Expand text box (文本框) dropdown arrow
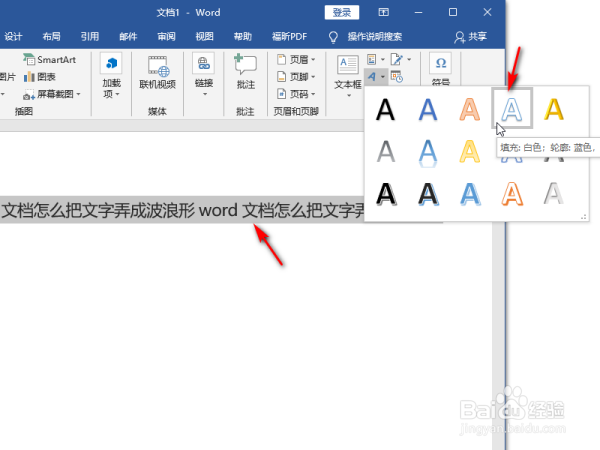600x450 pixels. [349, 96]
